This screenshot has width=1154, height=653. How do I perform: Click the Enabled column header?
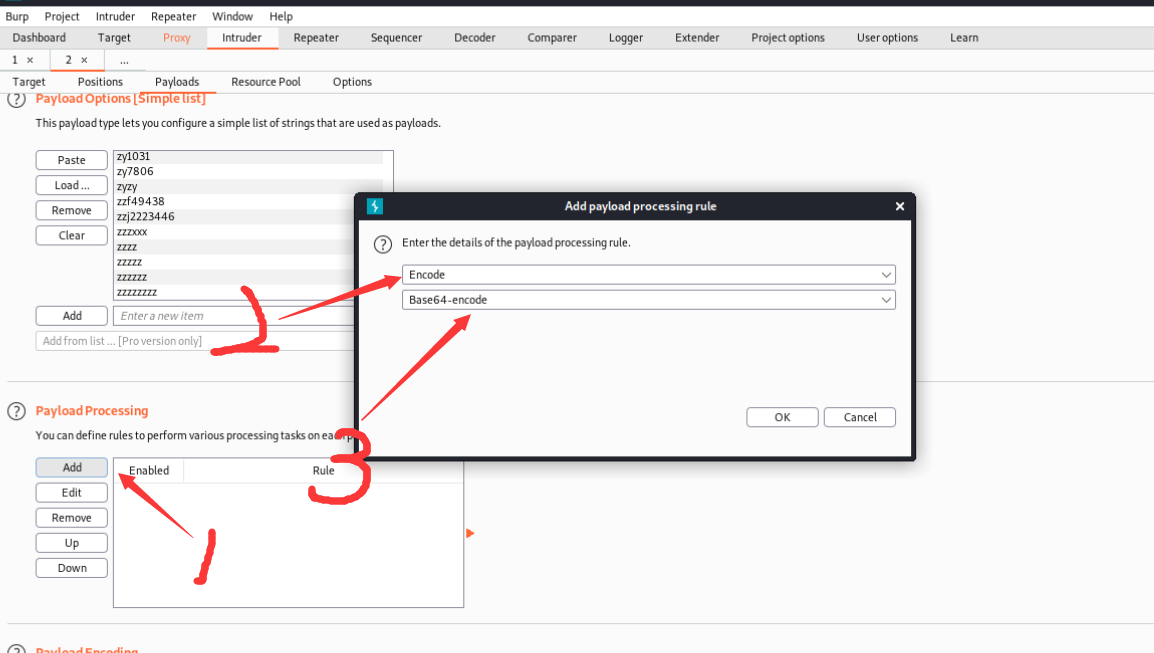coord(149,470)
